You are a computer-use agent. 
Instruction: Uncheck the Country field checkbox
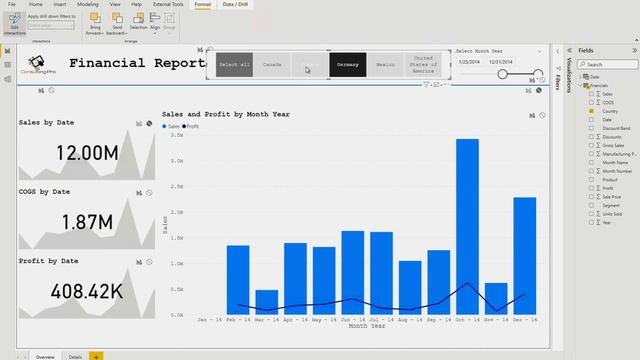(591, 111)
